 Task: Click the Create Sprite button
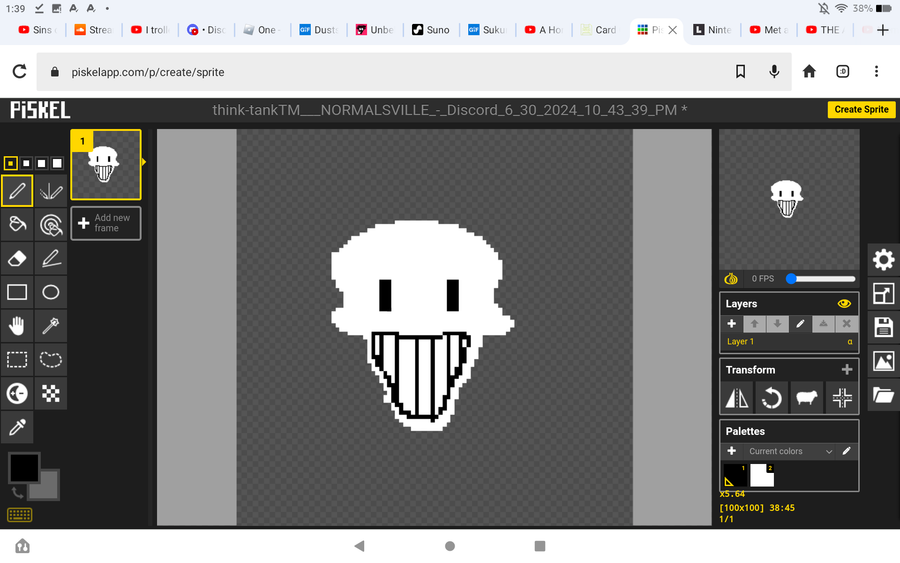pos(861,109)
